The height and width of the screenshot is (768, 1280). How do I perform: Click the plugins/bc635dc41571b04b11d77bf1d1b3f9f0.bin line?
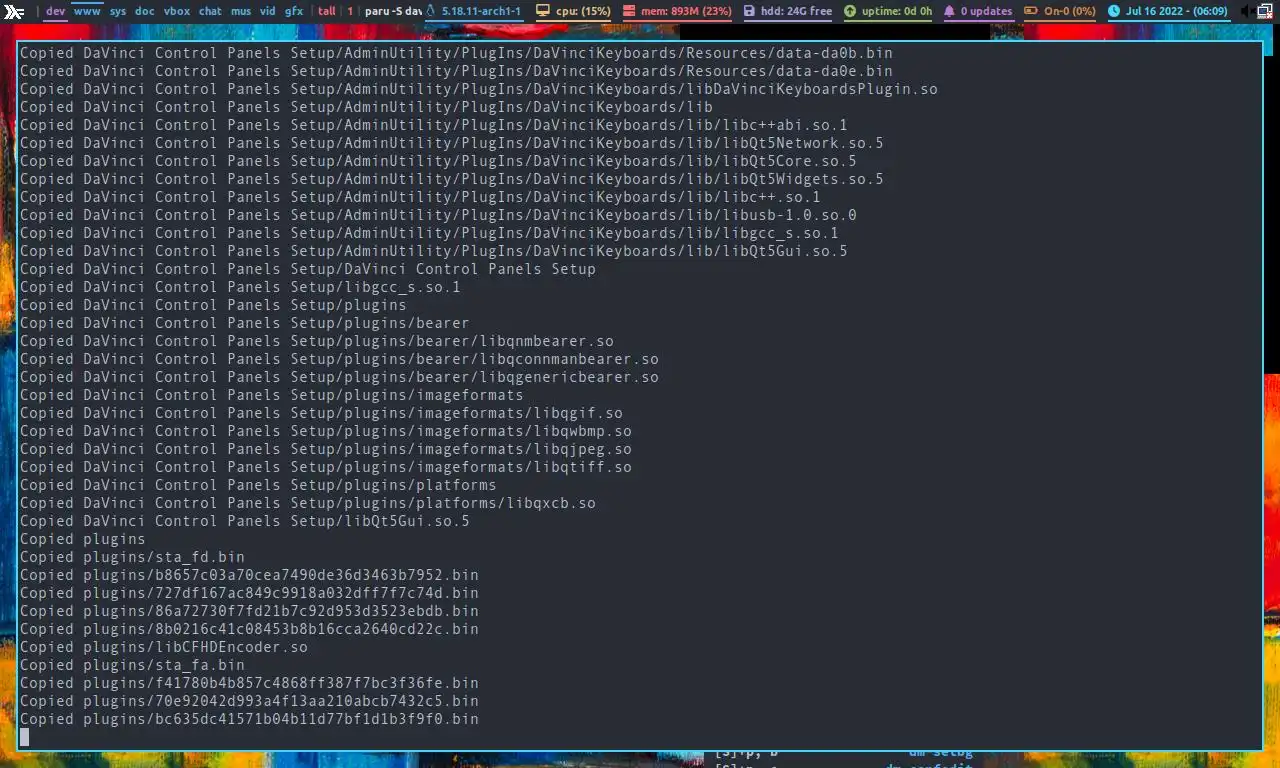(x=249, y=719)
